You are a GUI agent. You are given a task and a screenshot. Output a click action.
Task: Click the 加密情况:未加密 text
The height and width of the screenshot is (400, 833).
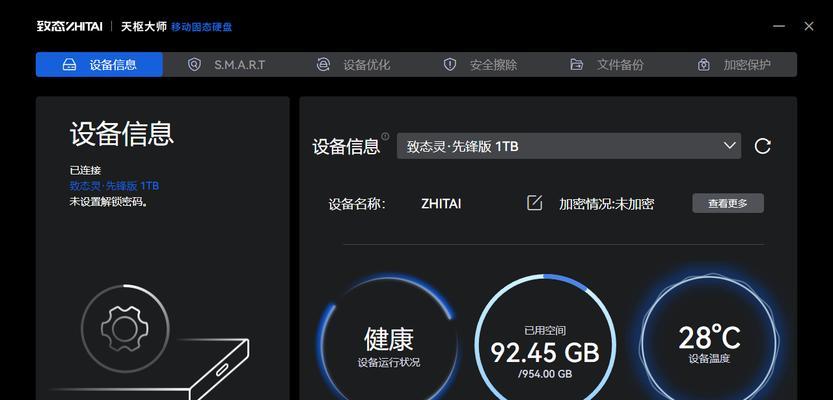pos(606,203)
